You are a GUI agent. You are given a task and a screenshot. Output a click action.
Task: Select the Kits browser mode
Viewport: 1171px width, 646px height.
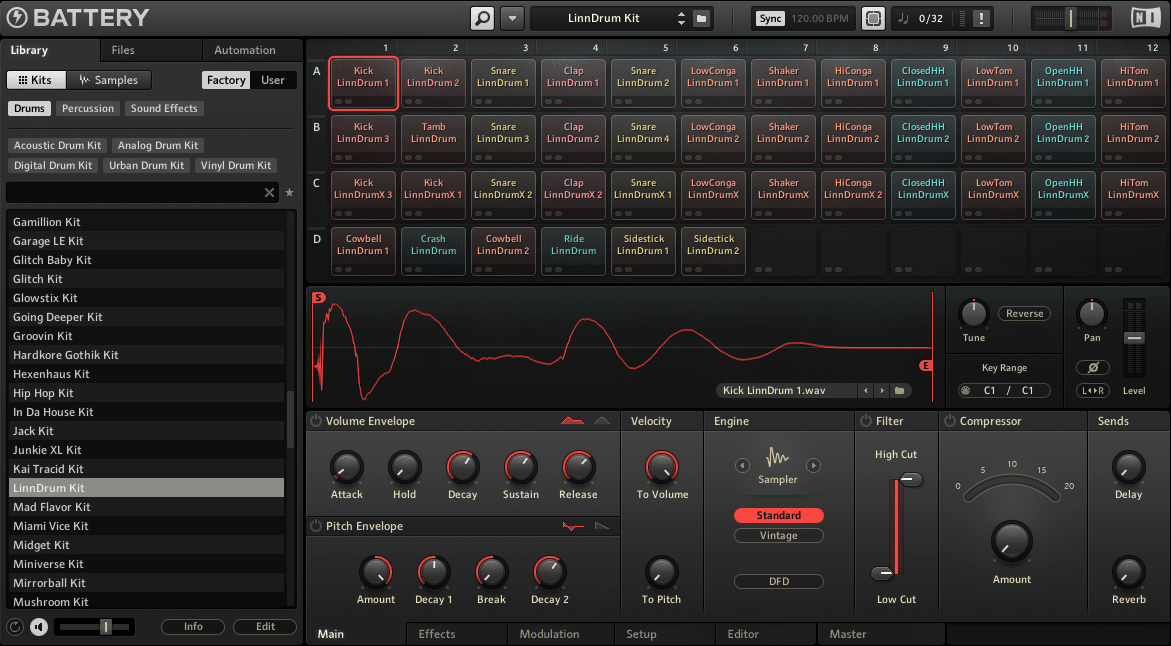pos(36,80)
